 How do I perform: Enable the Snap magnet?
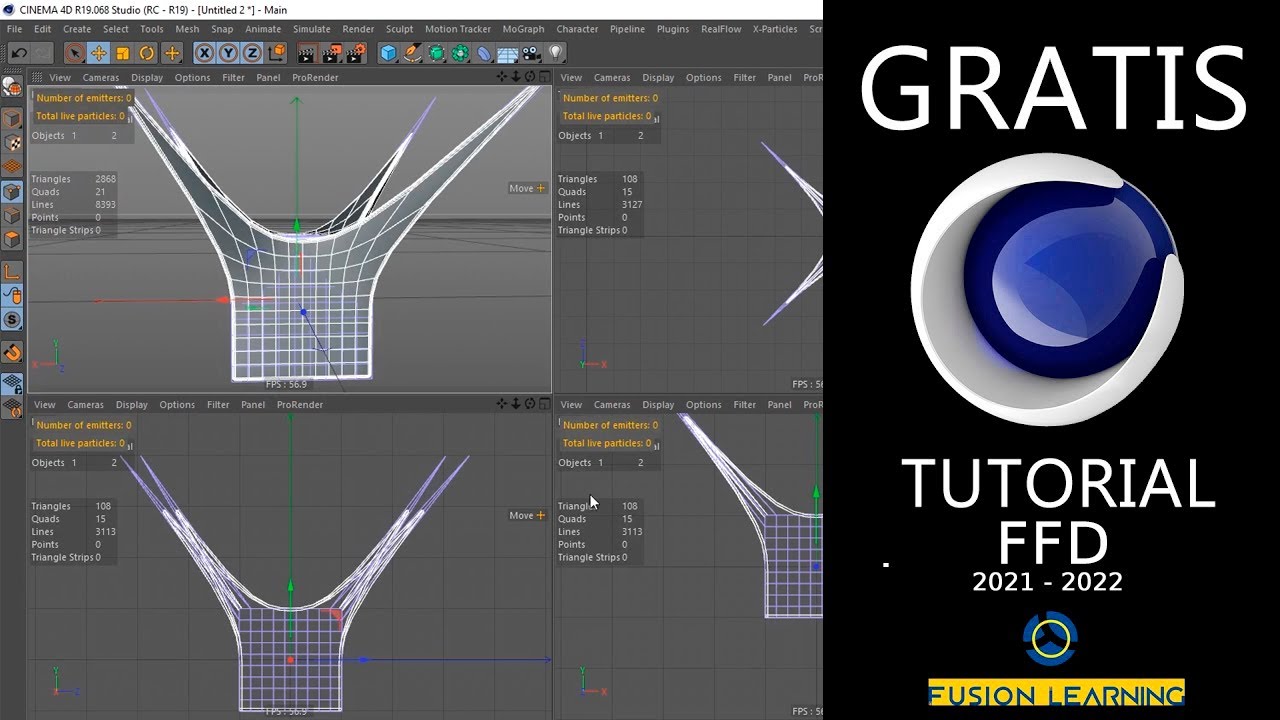(x=12, y=351)
